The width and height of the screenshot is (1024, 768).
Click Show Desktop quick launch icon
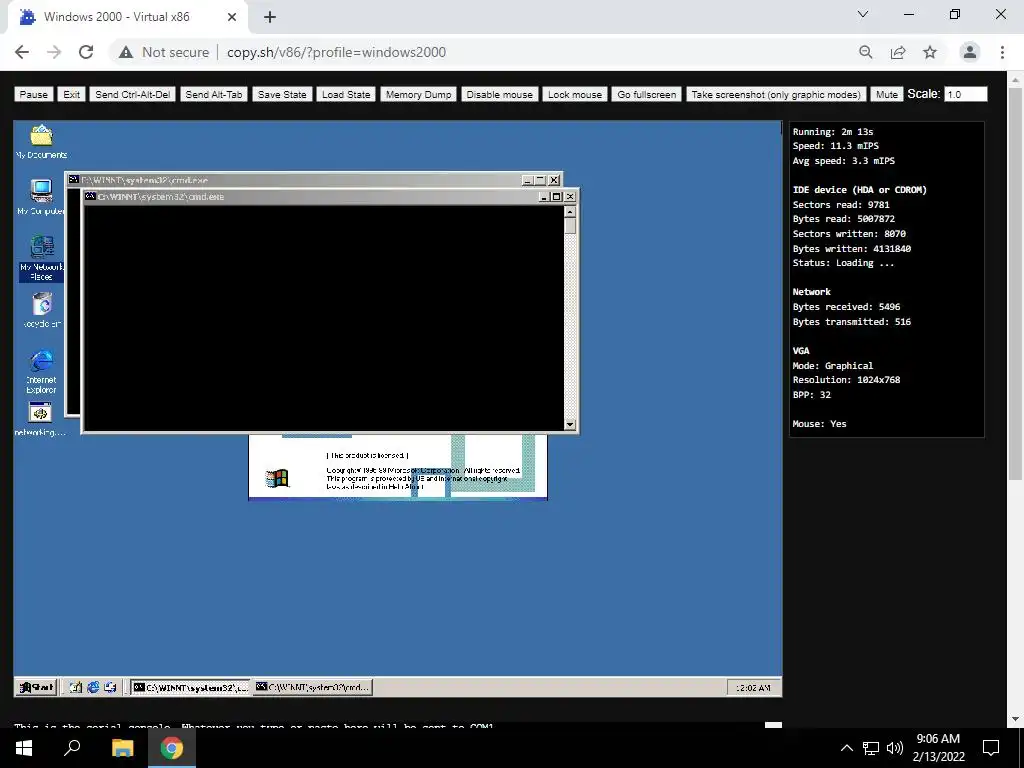click(x=76, y=687)
